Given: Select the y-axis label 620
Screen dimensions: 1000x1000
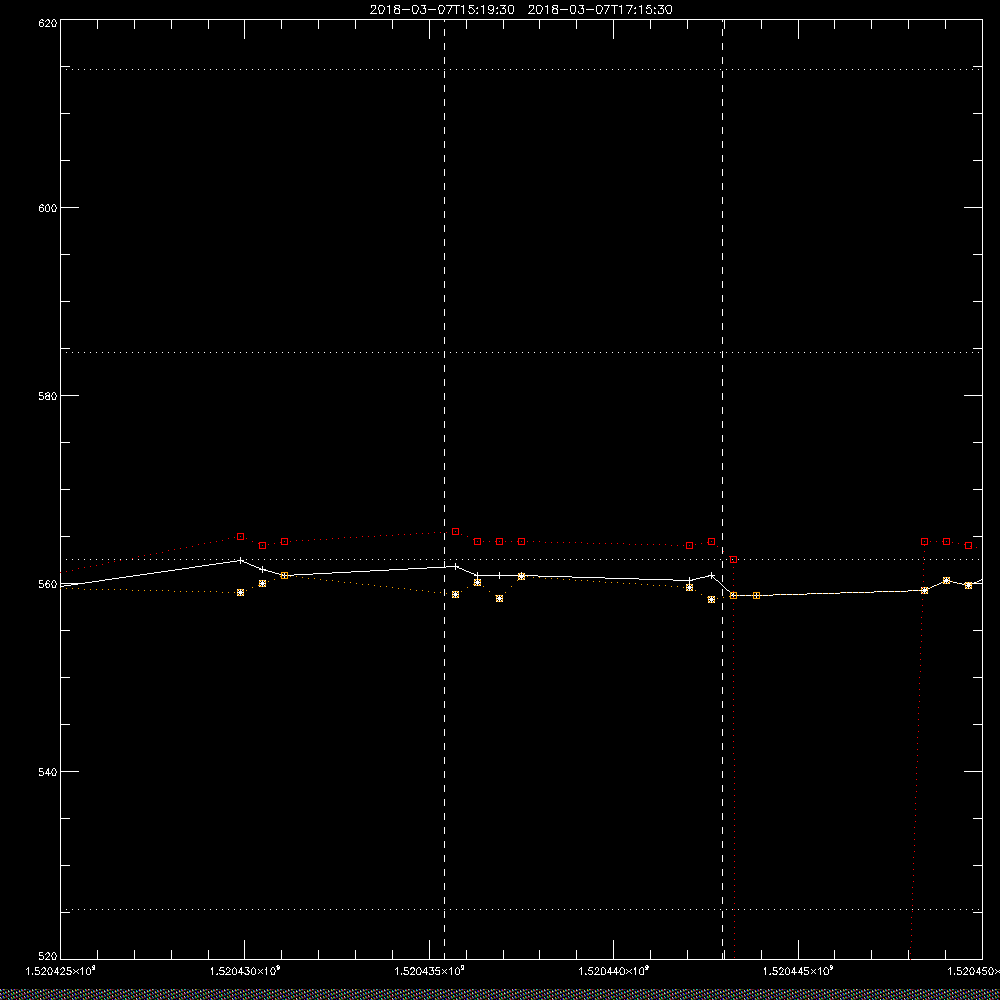Looking at the screenshot, I should [48, 22].
